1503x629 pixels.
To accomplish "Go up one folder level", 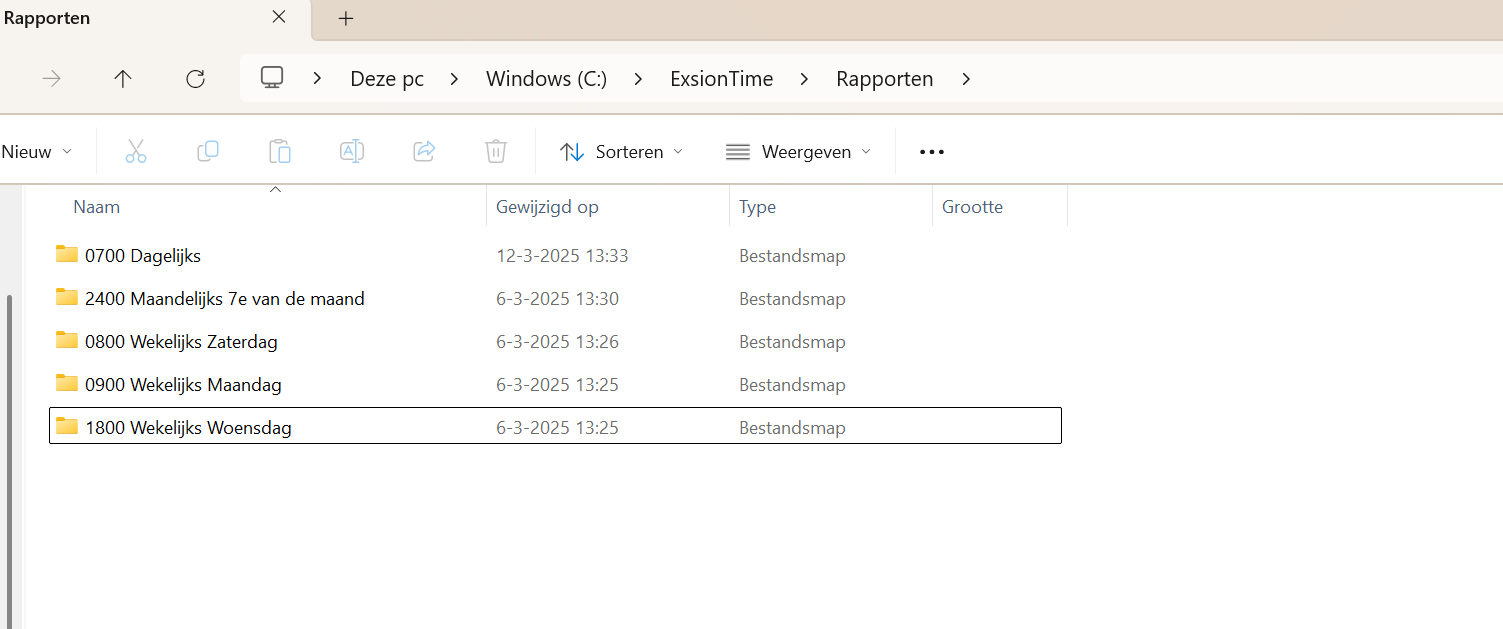I will (x=123, y=79).
